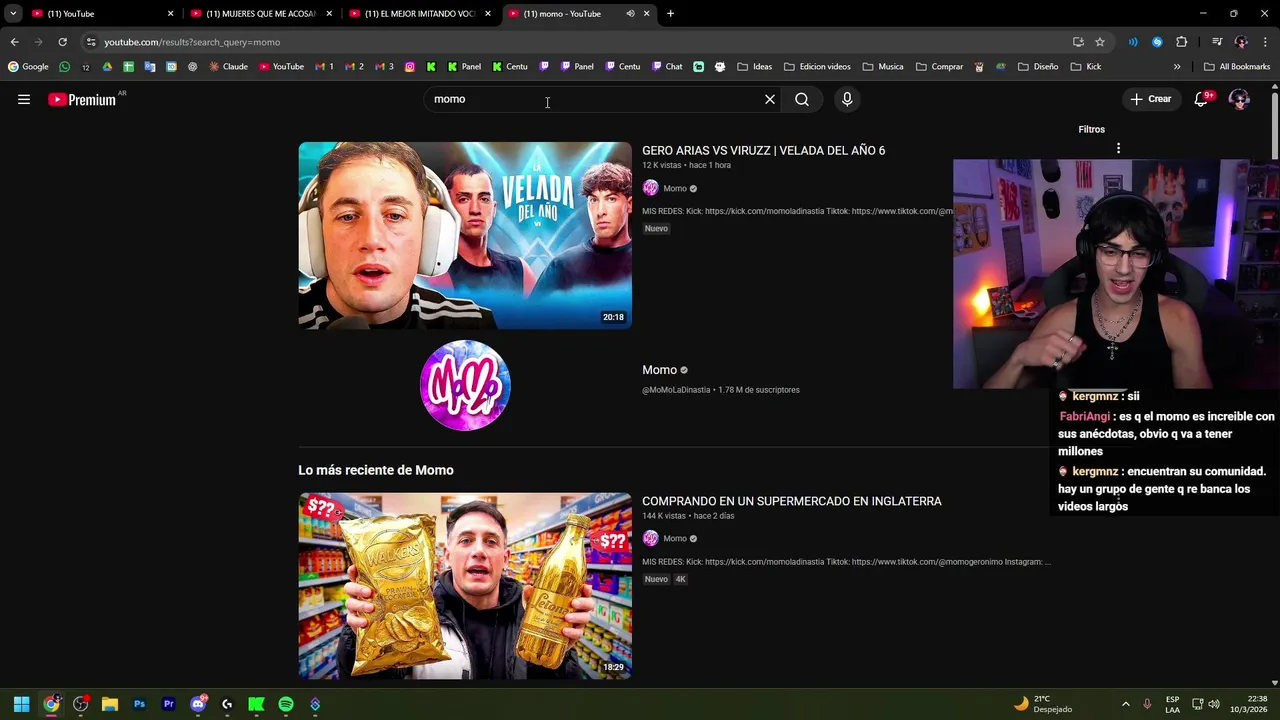Go to YouTube Premium home logo
1280x720 pixels.
pyautogui.click(x=82, y=99)
